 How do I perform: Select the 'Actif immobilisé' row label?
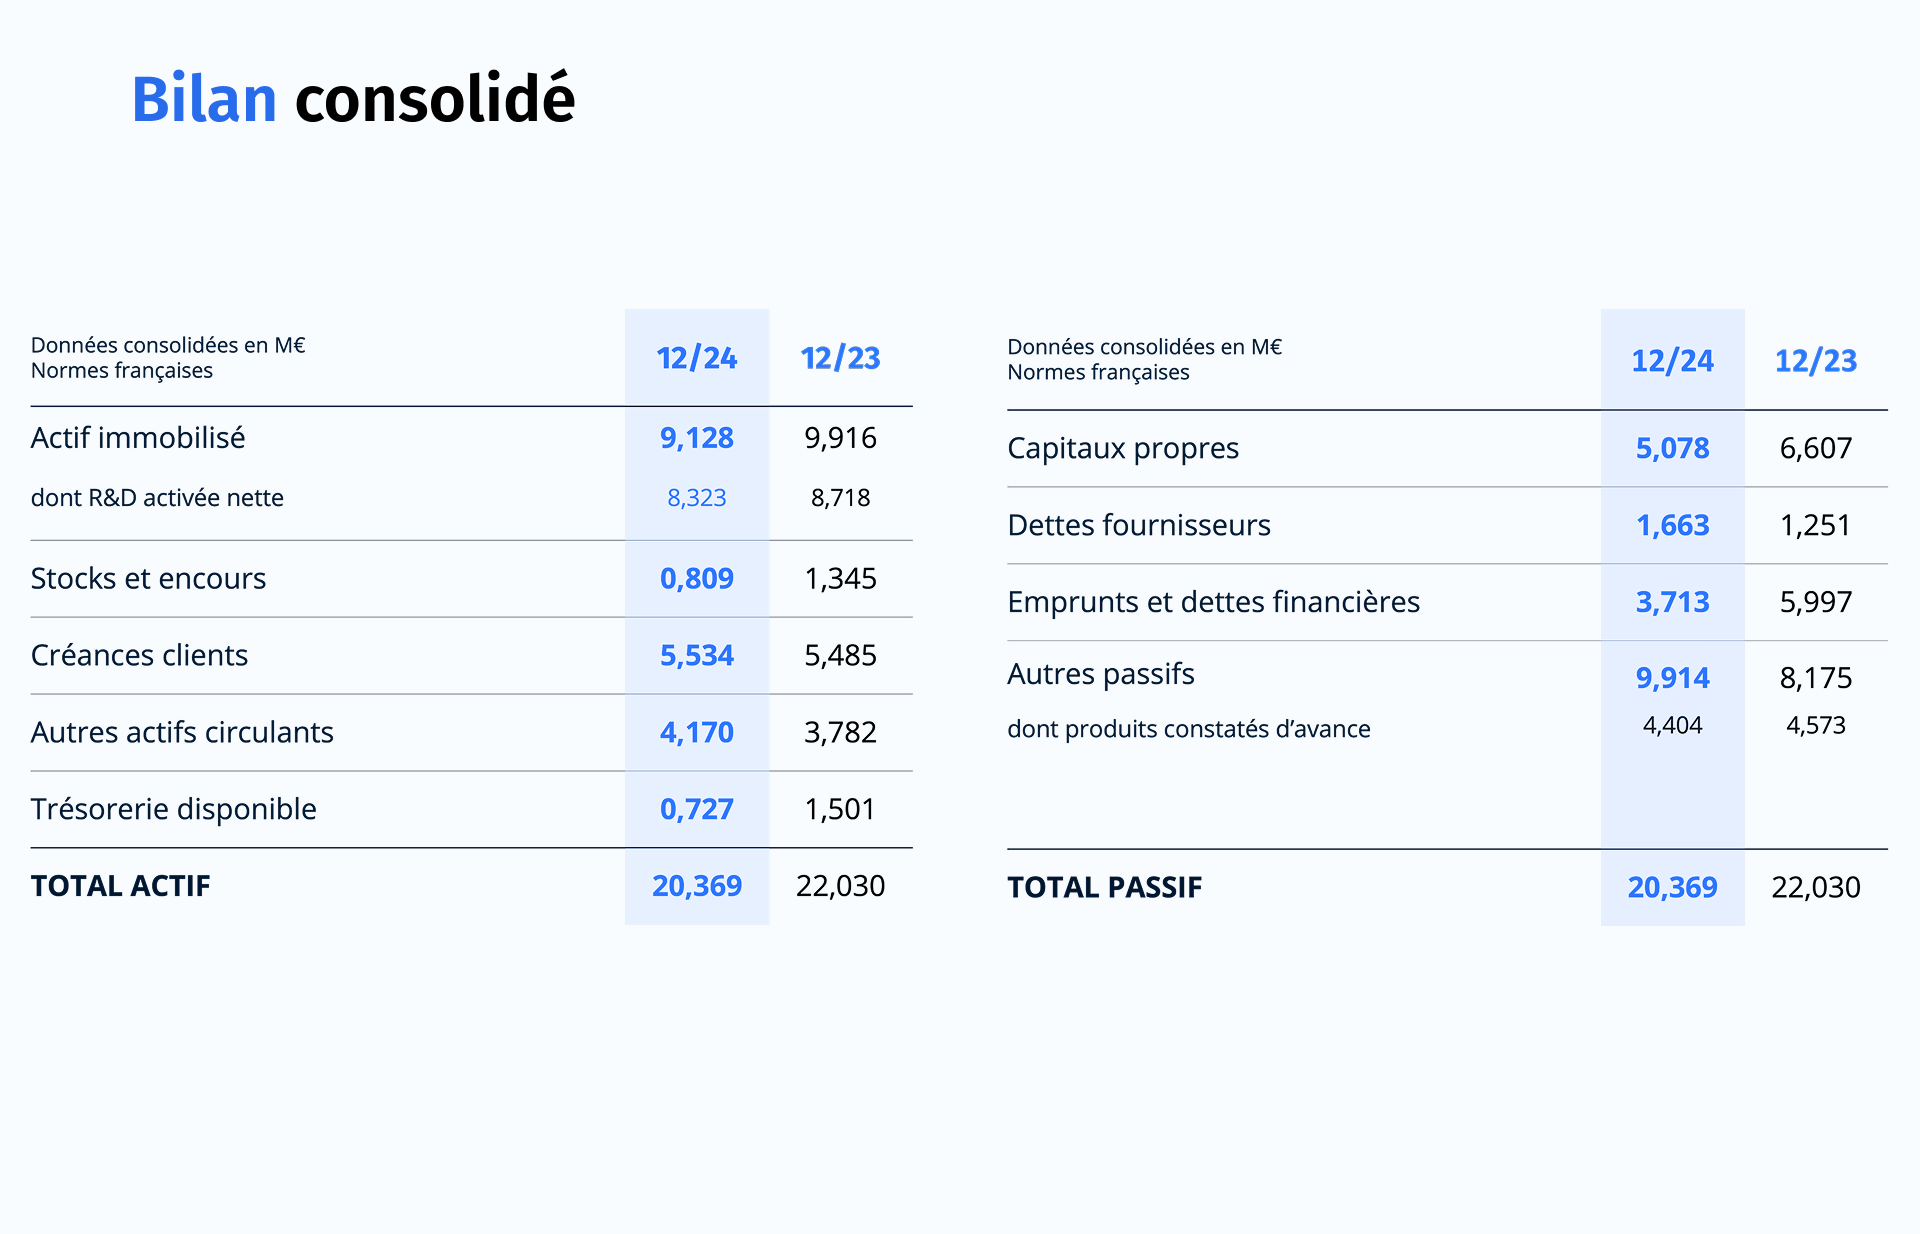[x=138, y=438]
